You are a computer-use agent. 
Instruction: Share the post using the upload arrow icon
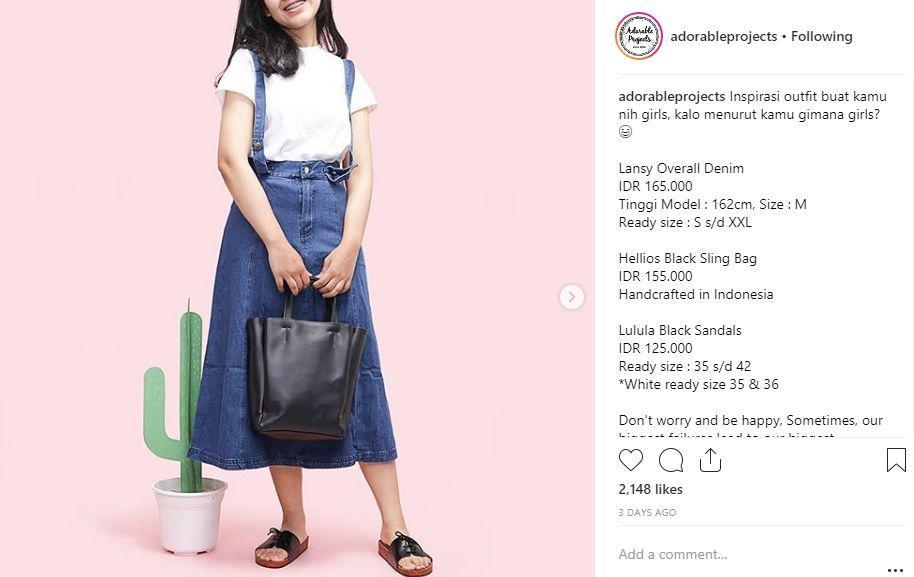coord(710,460)
